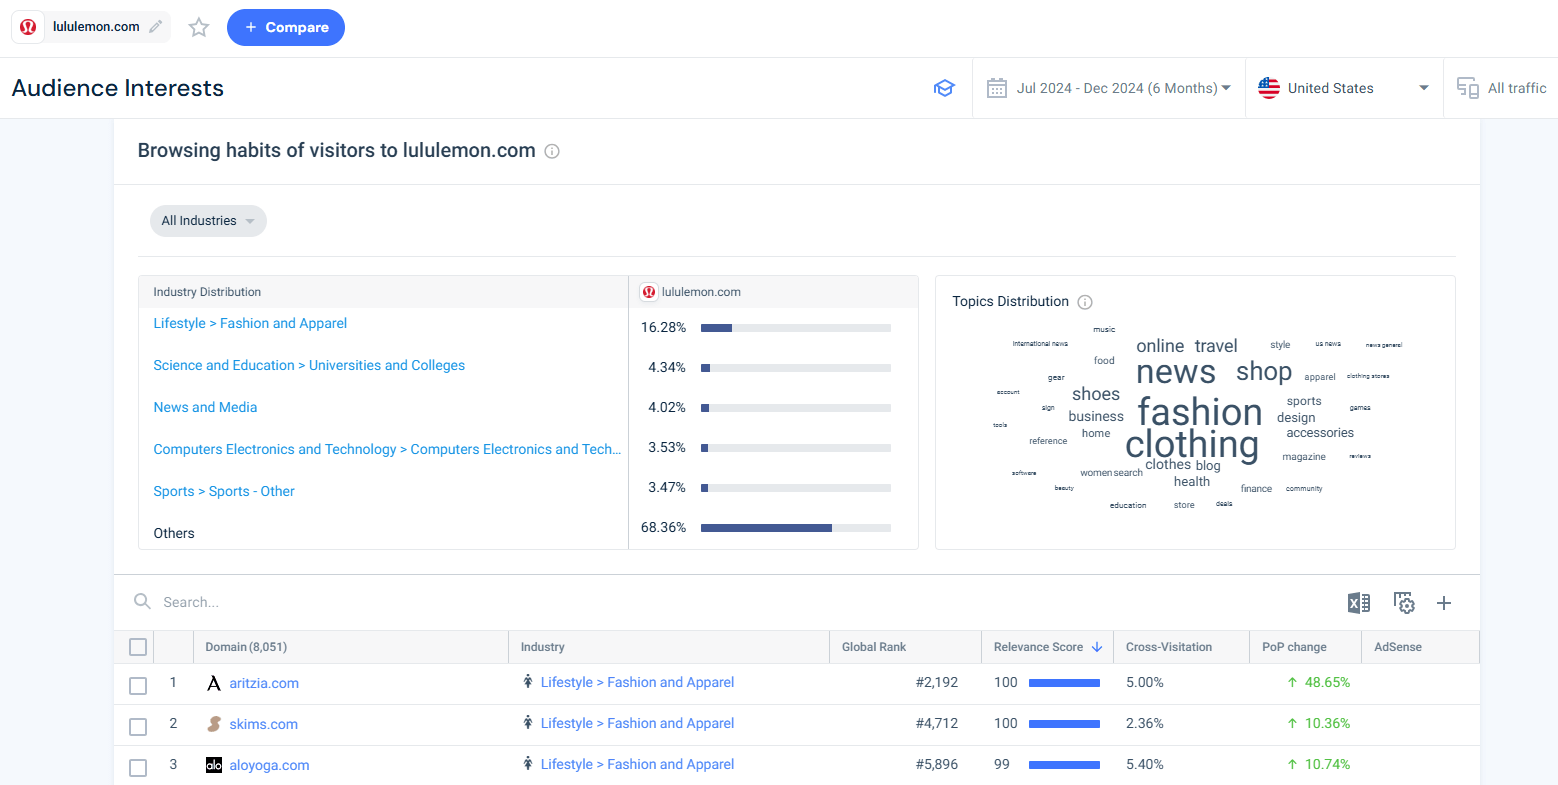Export table to Excel
Screen dimensions: 1558x785
click(1358, 603)
